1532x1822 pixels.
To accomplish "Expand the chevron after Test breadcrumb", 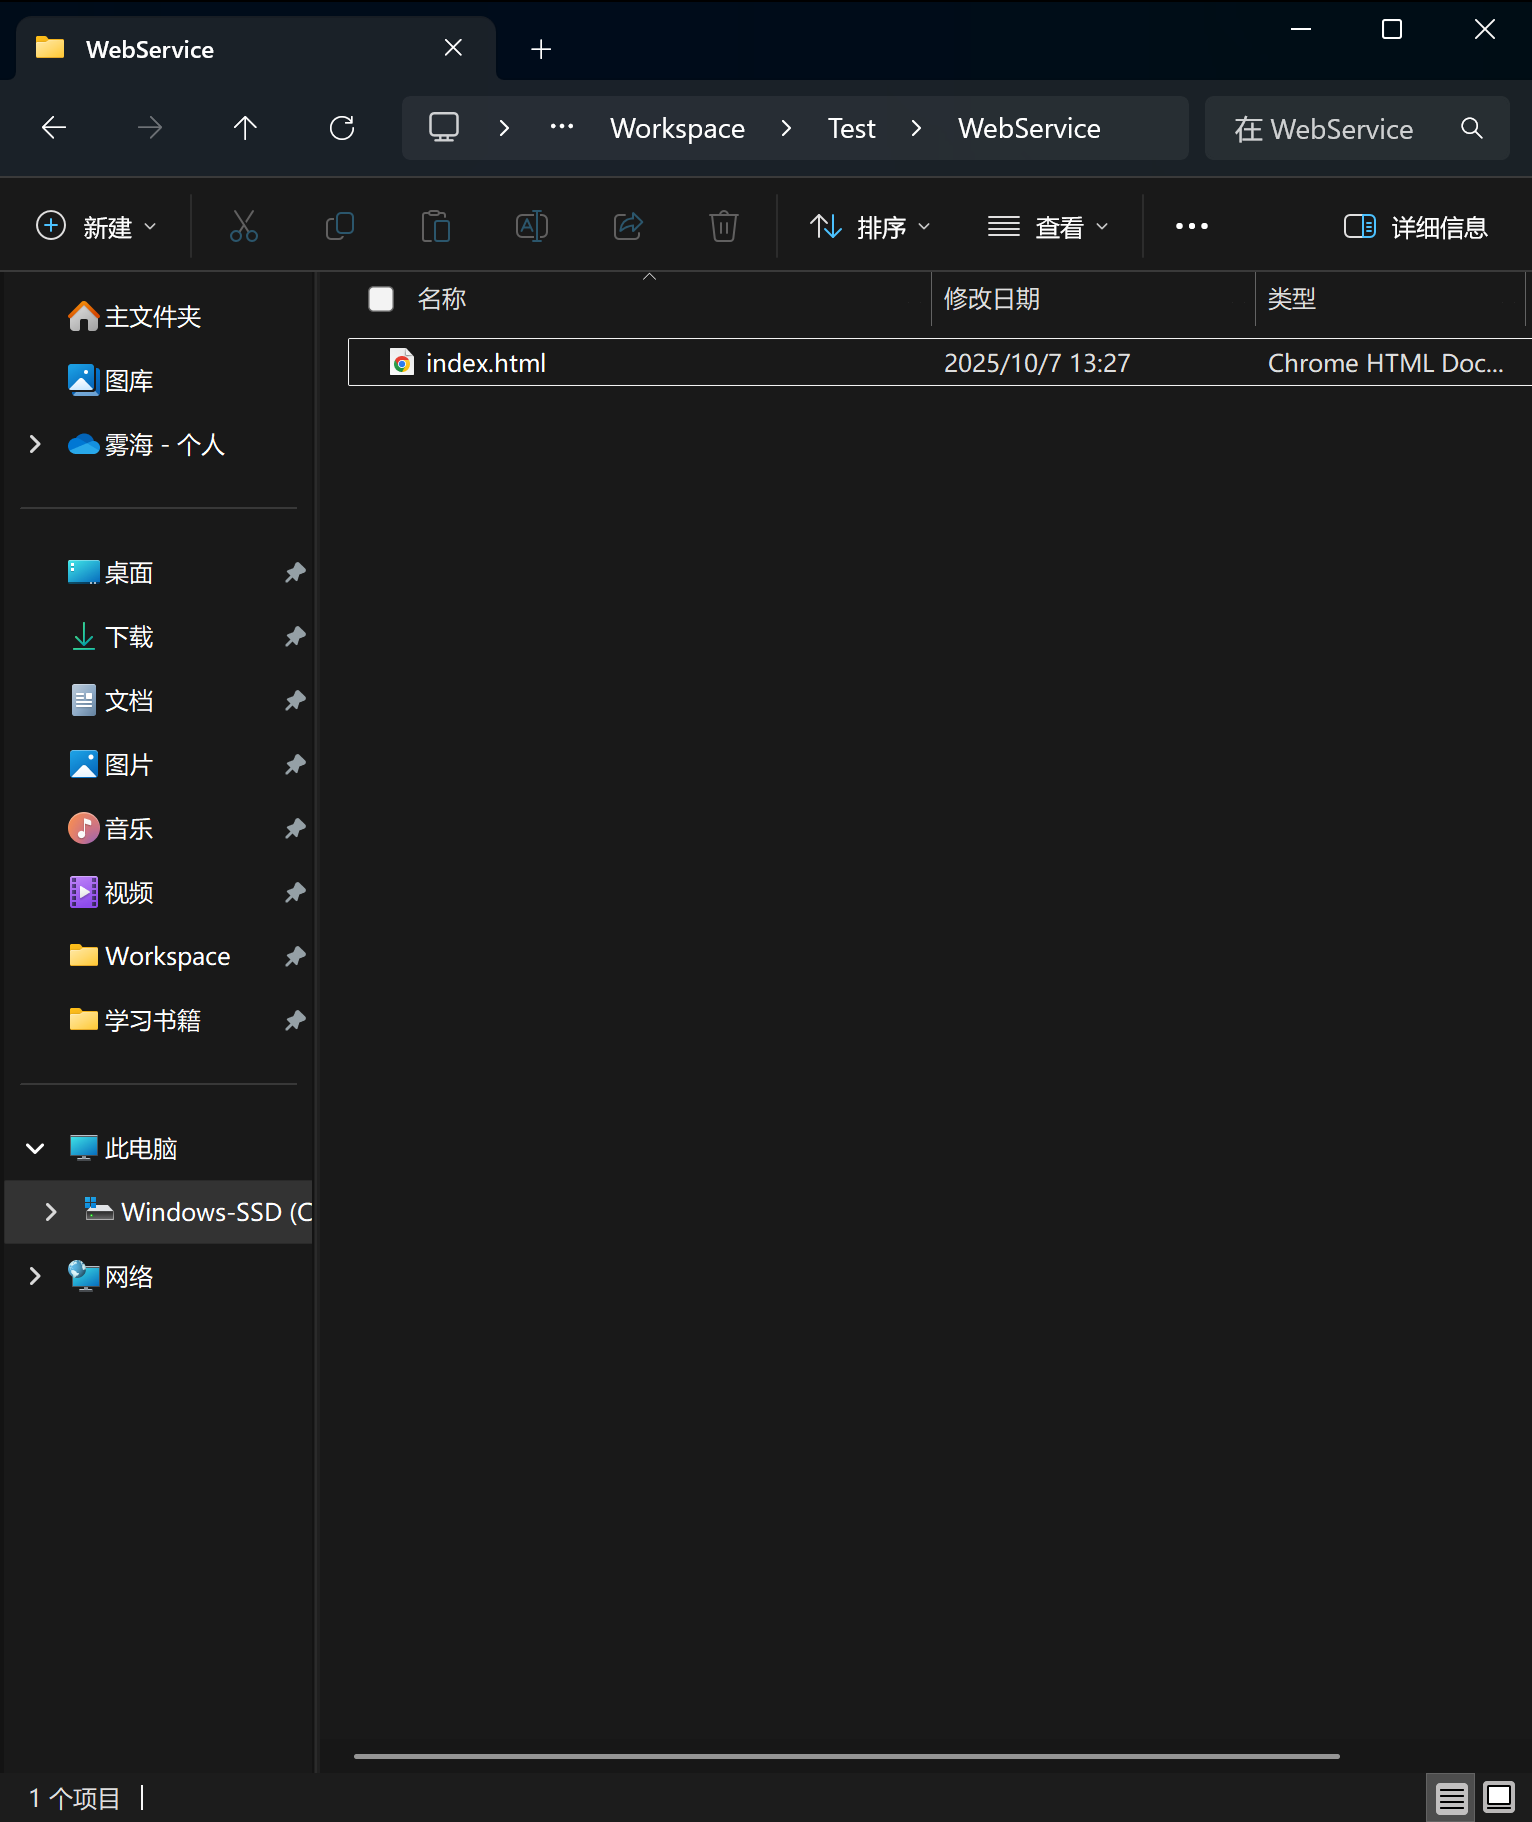I will coord(916,128).
